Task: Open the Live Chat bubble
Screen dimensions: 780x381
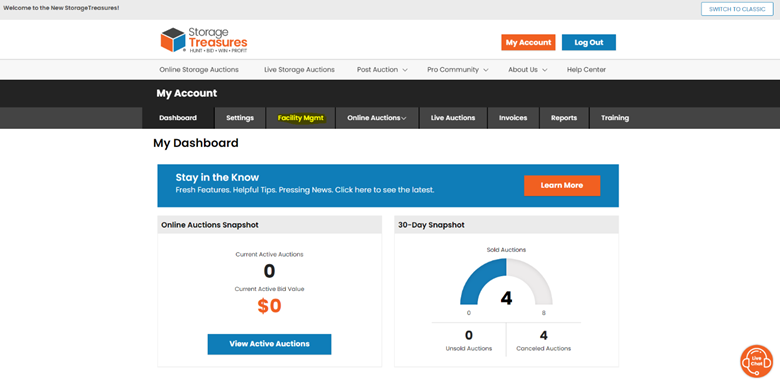Action: point(757,362)
